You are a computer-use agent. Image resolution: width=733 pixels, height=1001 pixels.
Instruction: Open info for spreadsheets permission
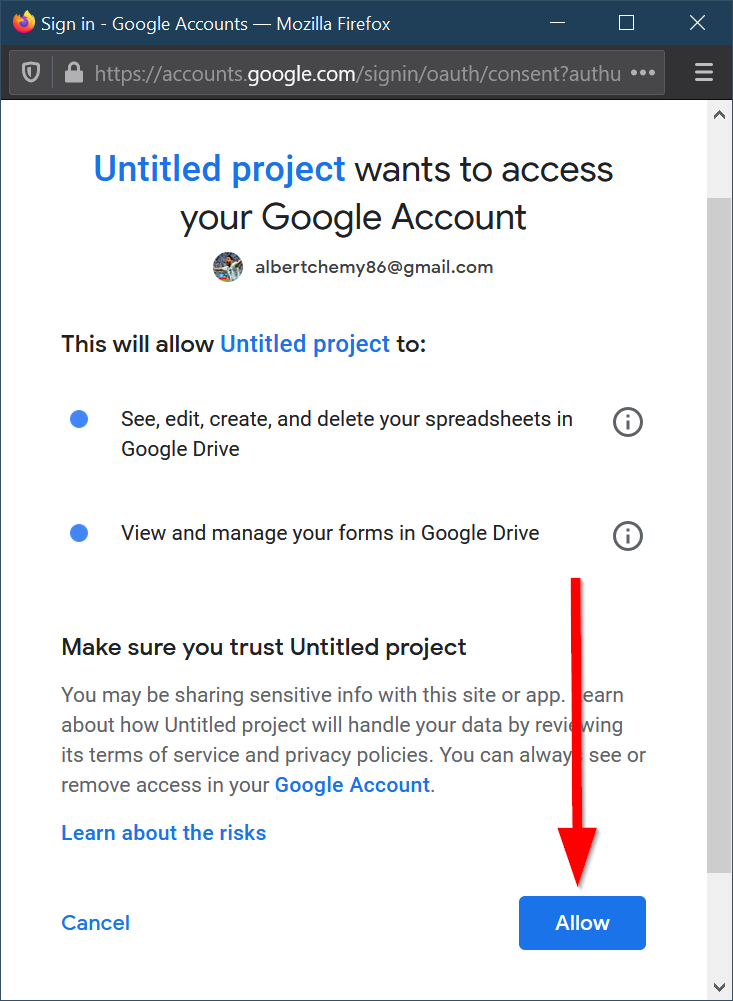tap(627, 422)
